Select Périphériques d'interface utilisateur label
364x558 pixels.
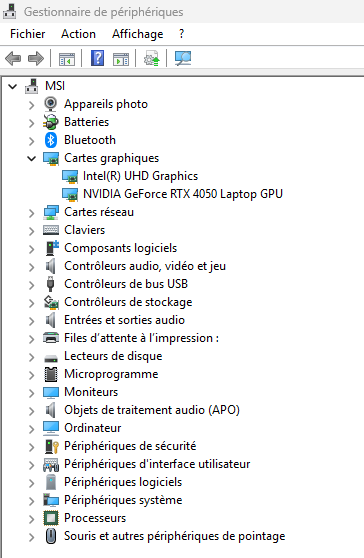(157, 464)
